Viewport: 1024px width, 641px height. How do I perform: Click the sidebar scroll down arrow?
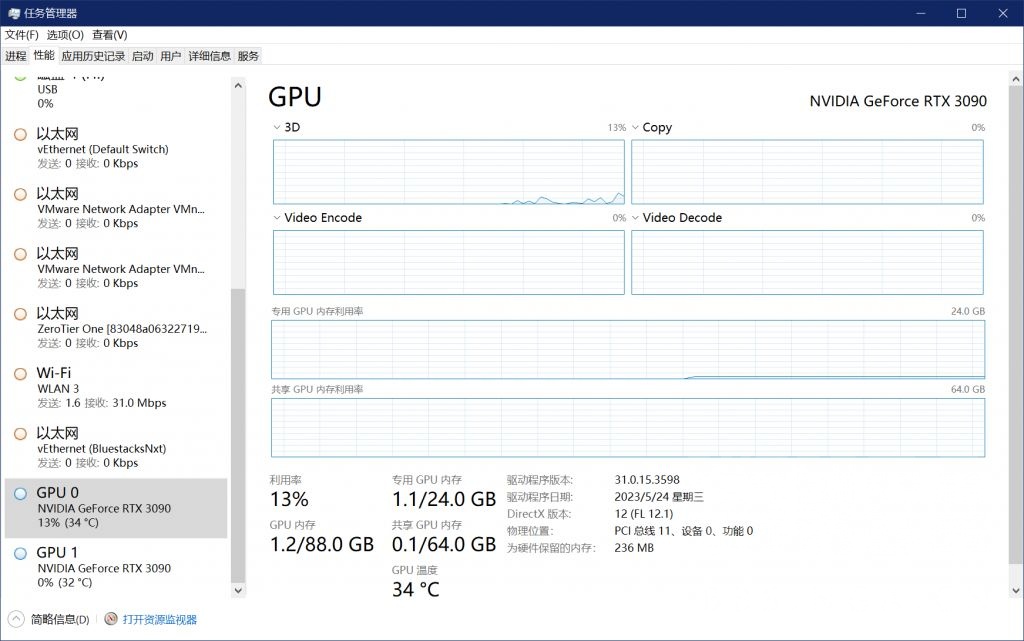pyautogui.click(x=238, y=590)
